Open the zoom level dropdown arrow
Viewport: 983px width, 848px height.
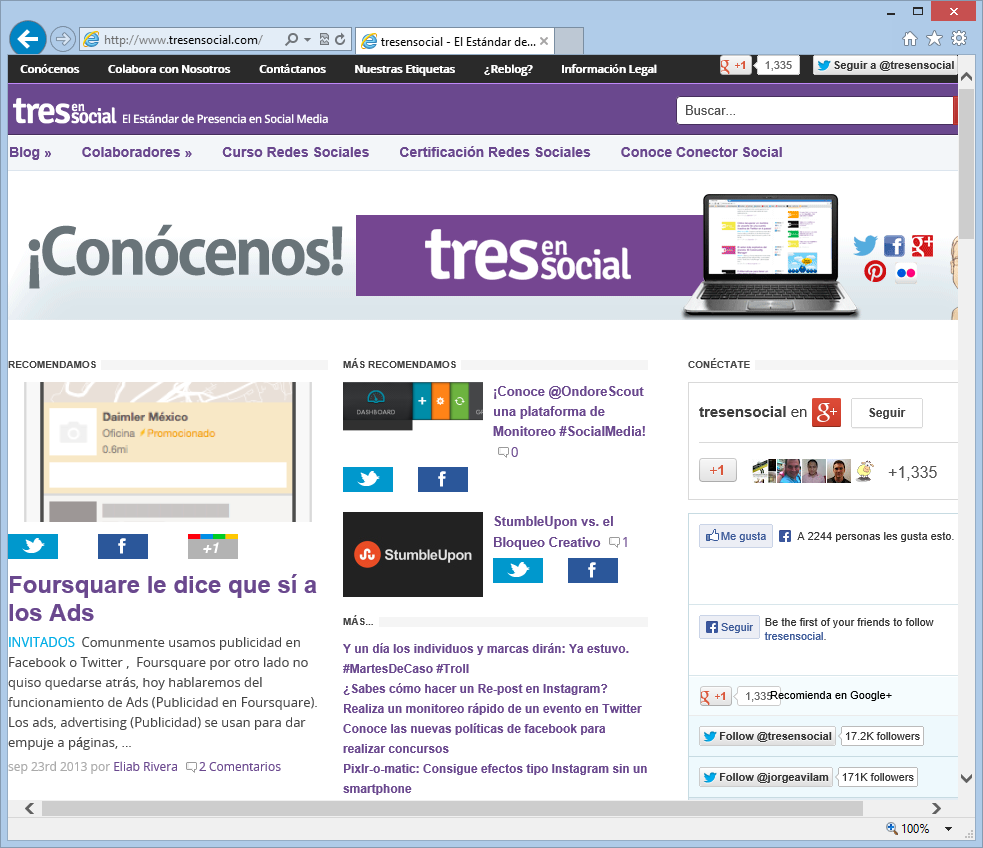[x=949, y=829]
